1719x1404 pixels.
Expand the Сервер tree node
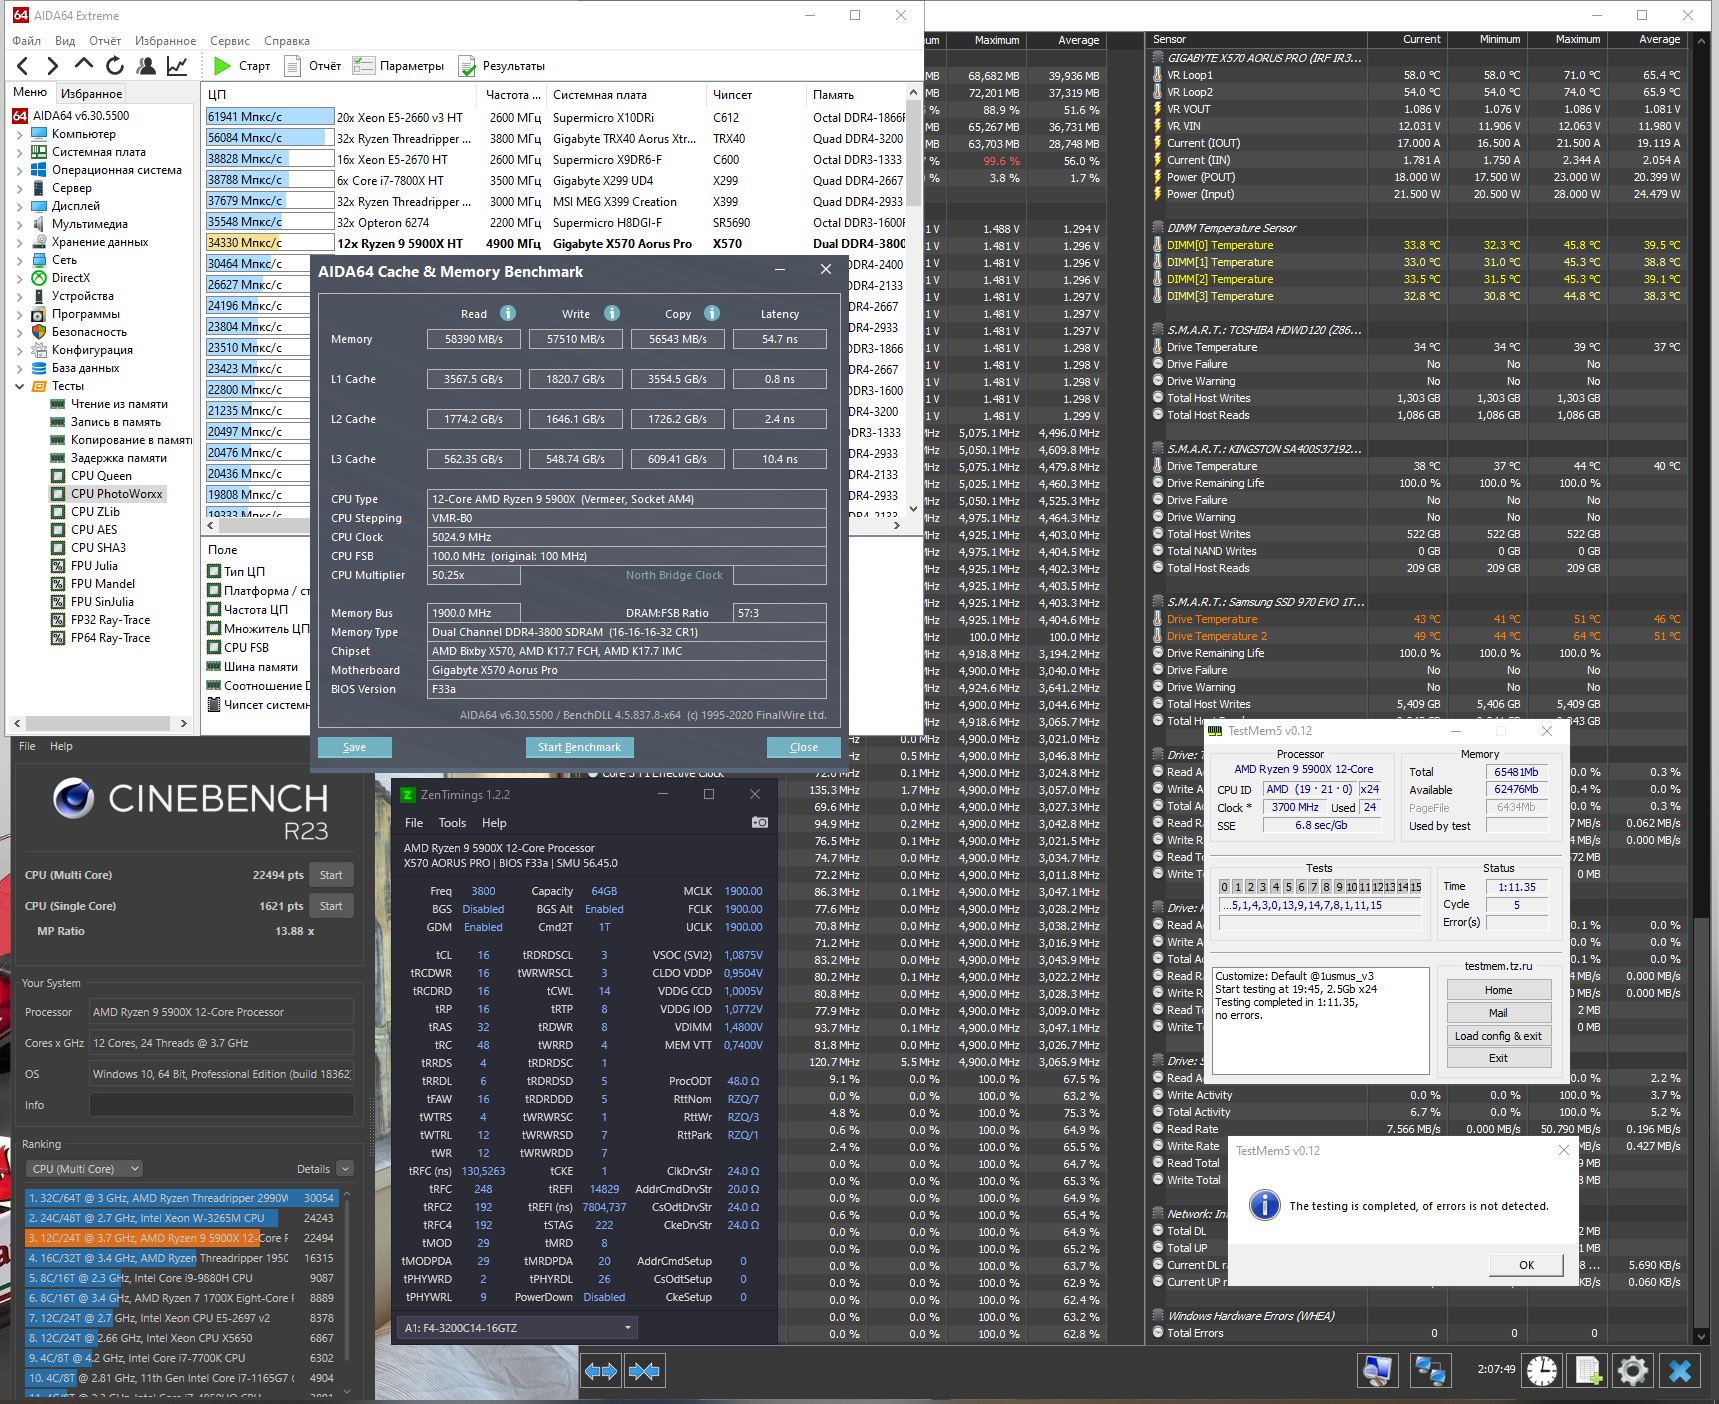pyautogui.click(x=19, y=188)
